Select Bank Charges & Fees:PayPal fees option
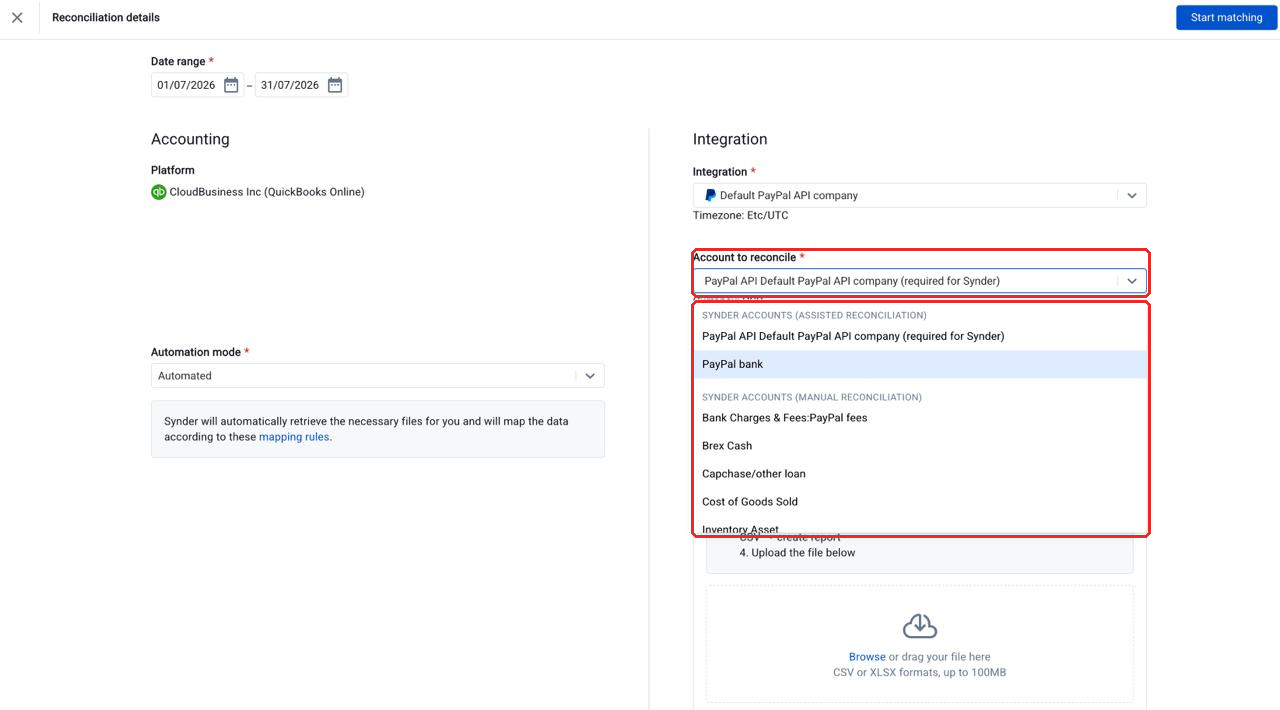Viewport: 1280px width, 710px height. [920, 418]
